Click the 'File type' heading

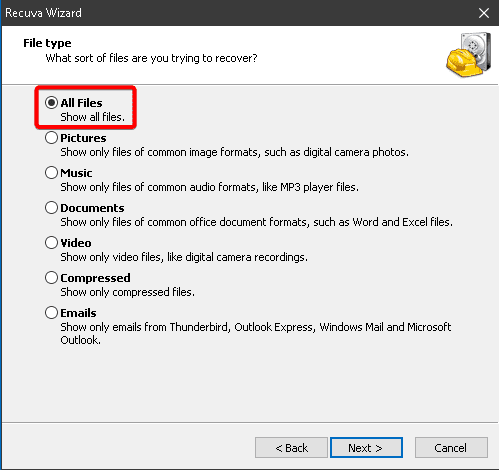coord(47,43)
